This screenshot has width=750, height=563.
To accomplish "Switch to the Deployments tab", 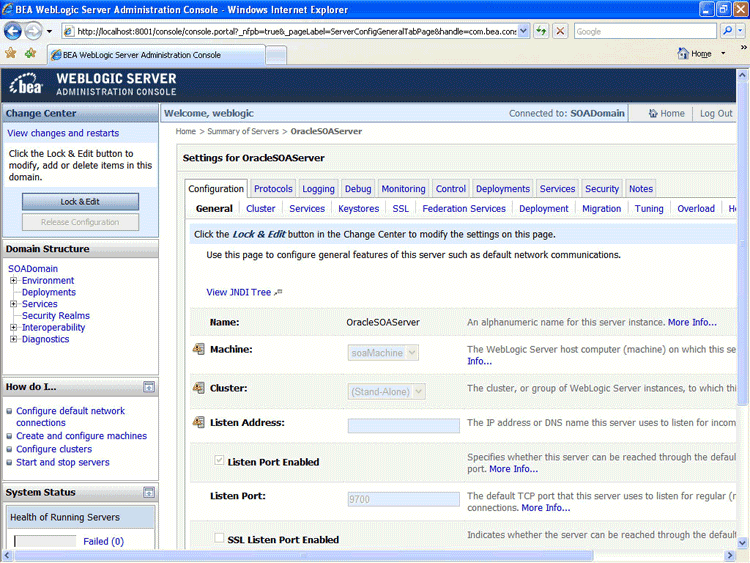I will click(503, 188).
